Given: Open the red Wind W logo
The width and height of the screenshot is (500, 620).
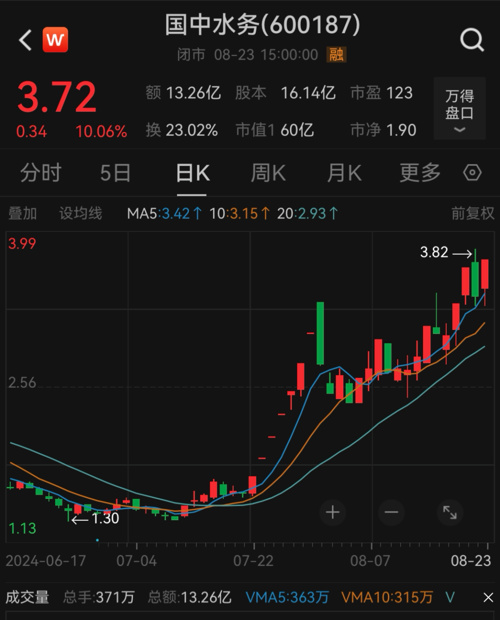Looking at the screenshot, I should pyautogui.click(x=55, y=40).
